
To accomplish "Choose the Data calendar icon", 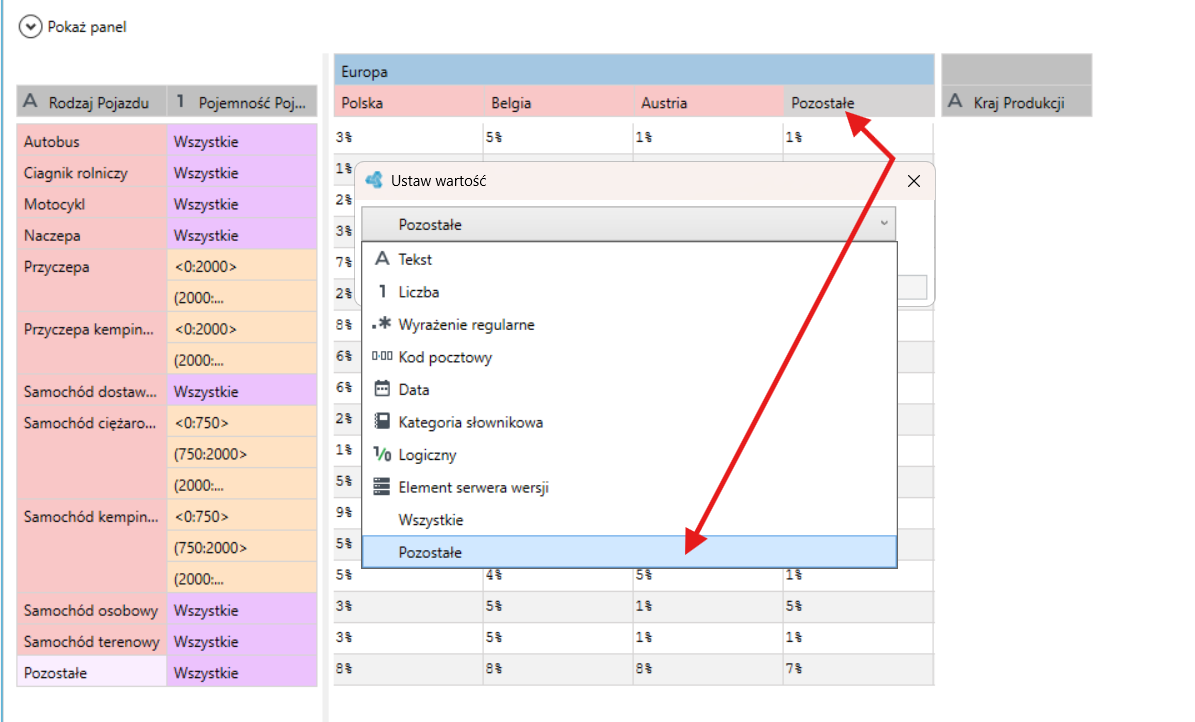I will [x=382, y=389].
